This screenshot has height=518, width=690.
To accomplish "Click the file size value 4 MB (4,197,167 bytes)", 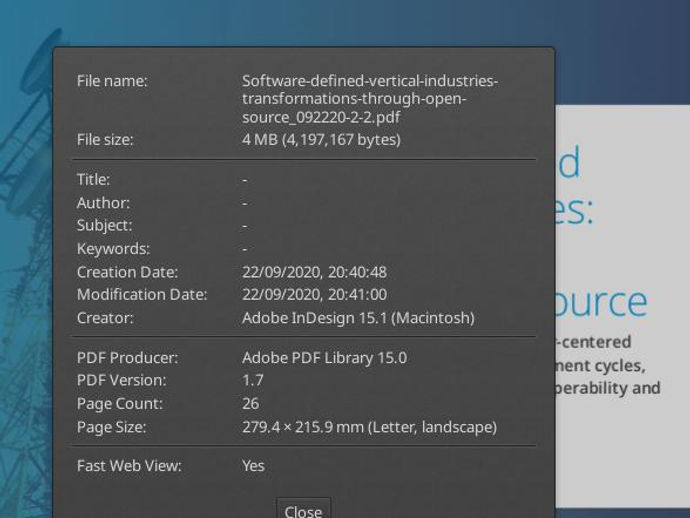I will 321,140.
